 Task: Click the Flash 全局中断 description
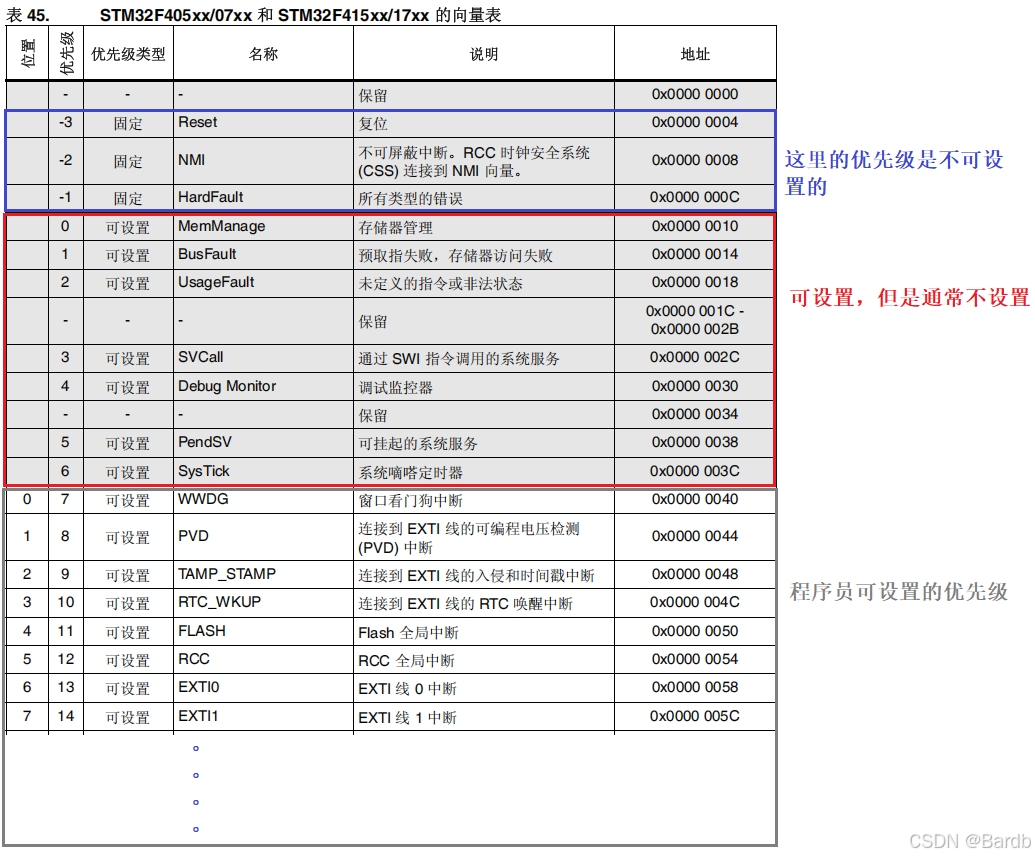coord(409,633)
